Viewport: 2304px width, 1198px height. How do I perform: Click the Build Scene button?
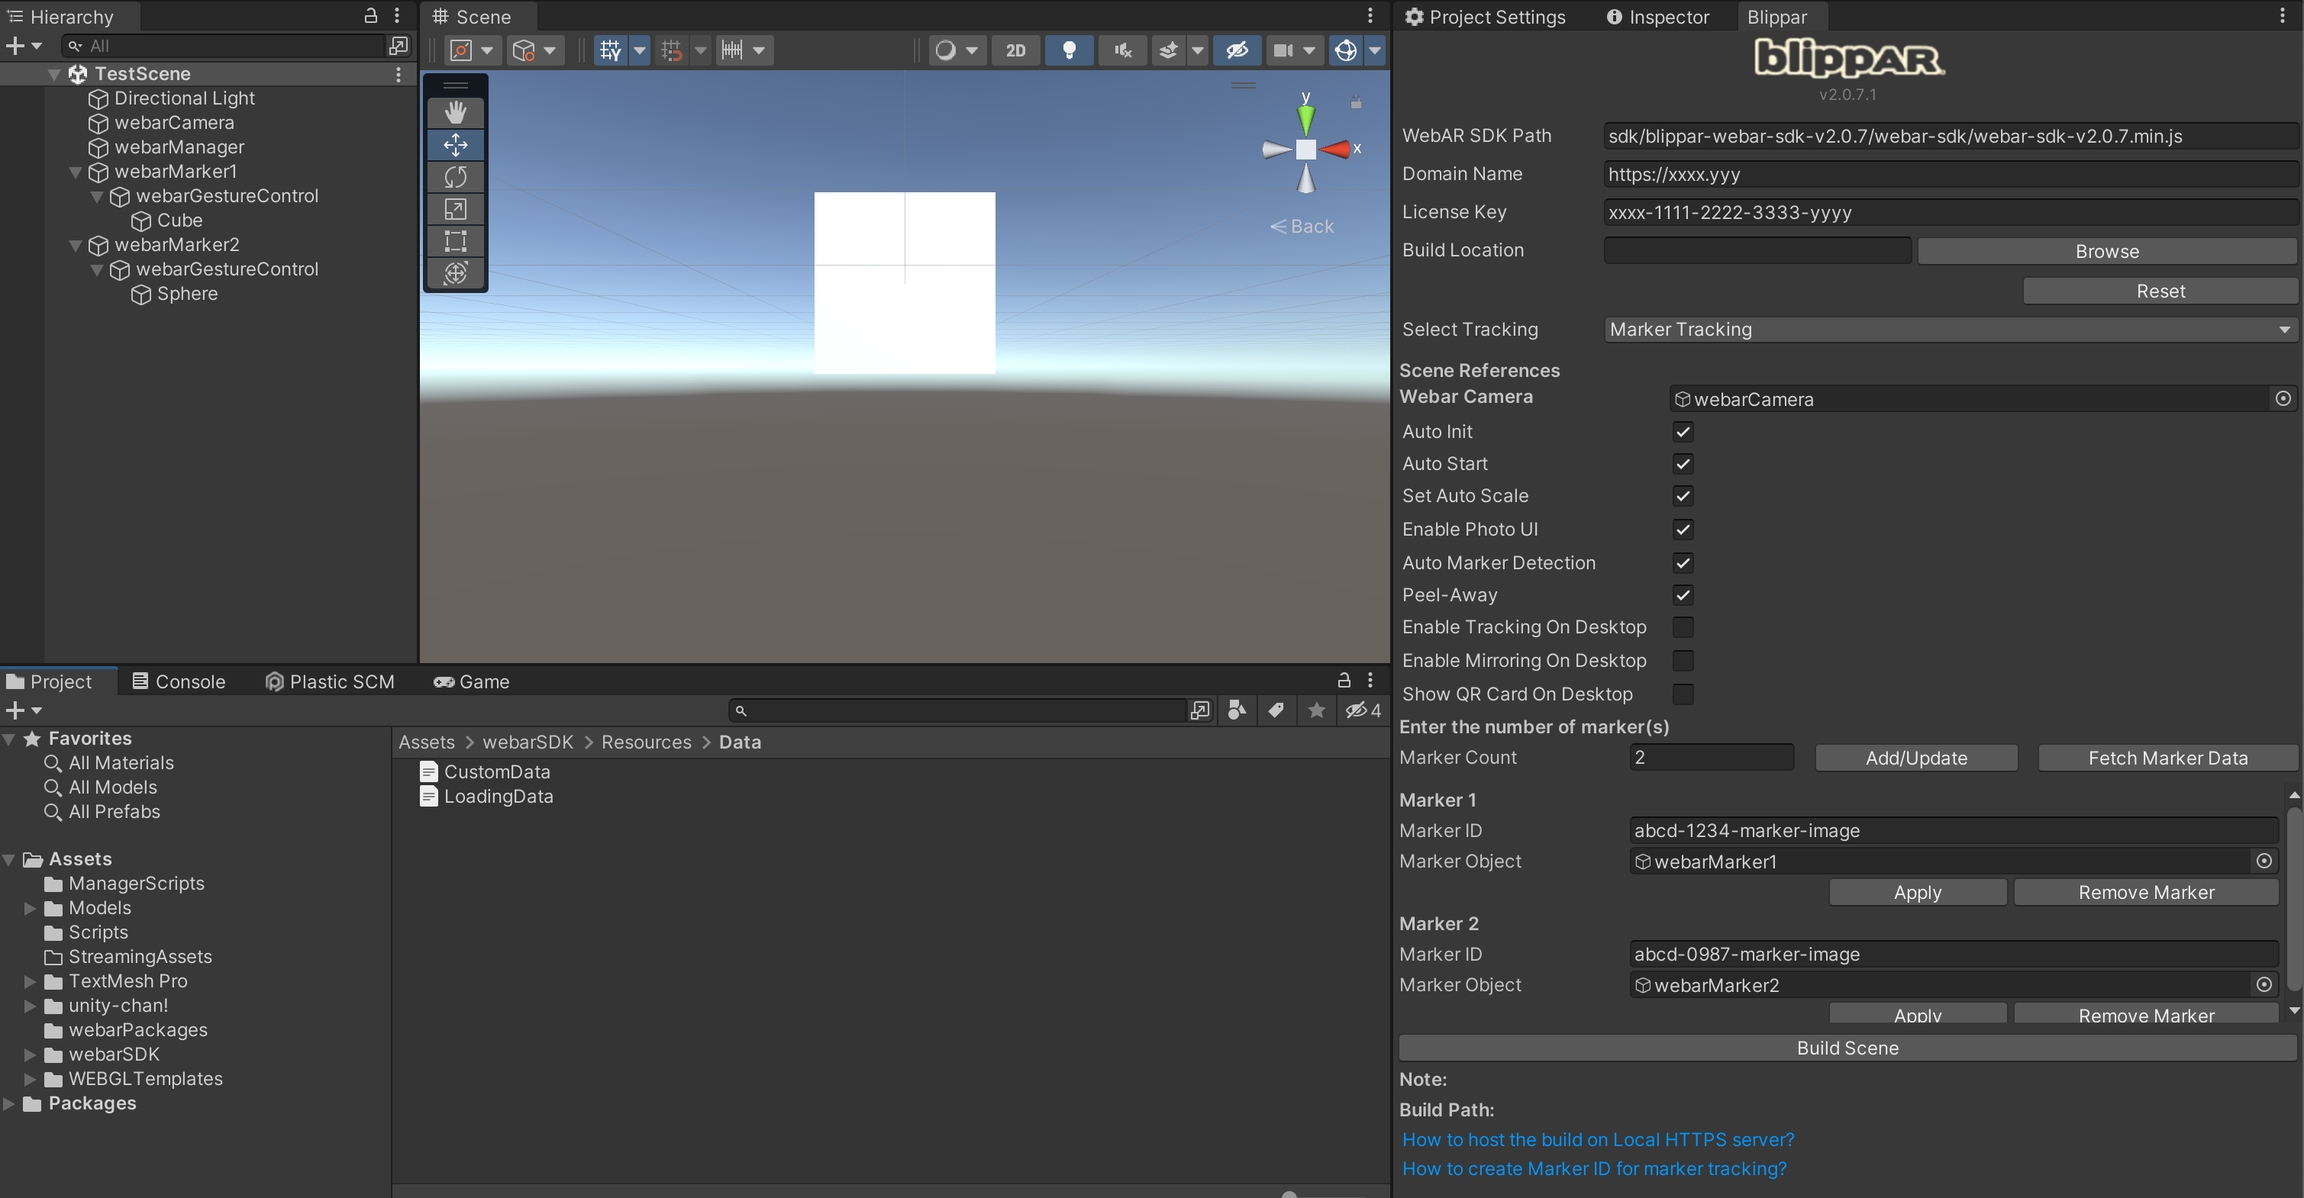1847,1048
